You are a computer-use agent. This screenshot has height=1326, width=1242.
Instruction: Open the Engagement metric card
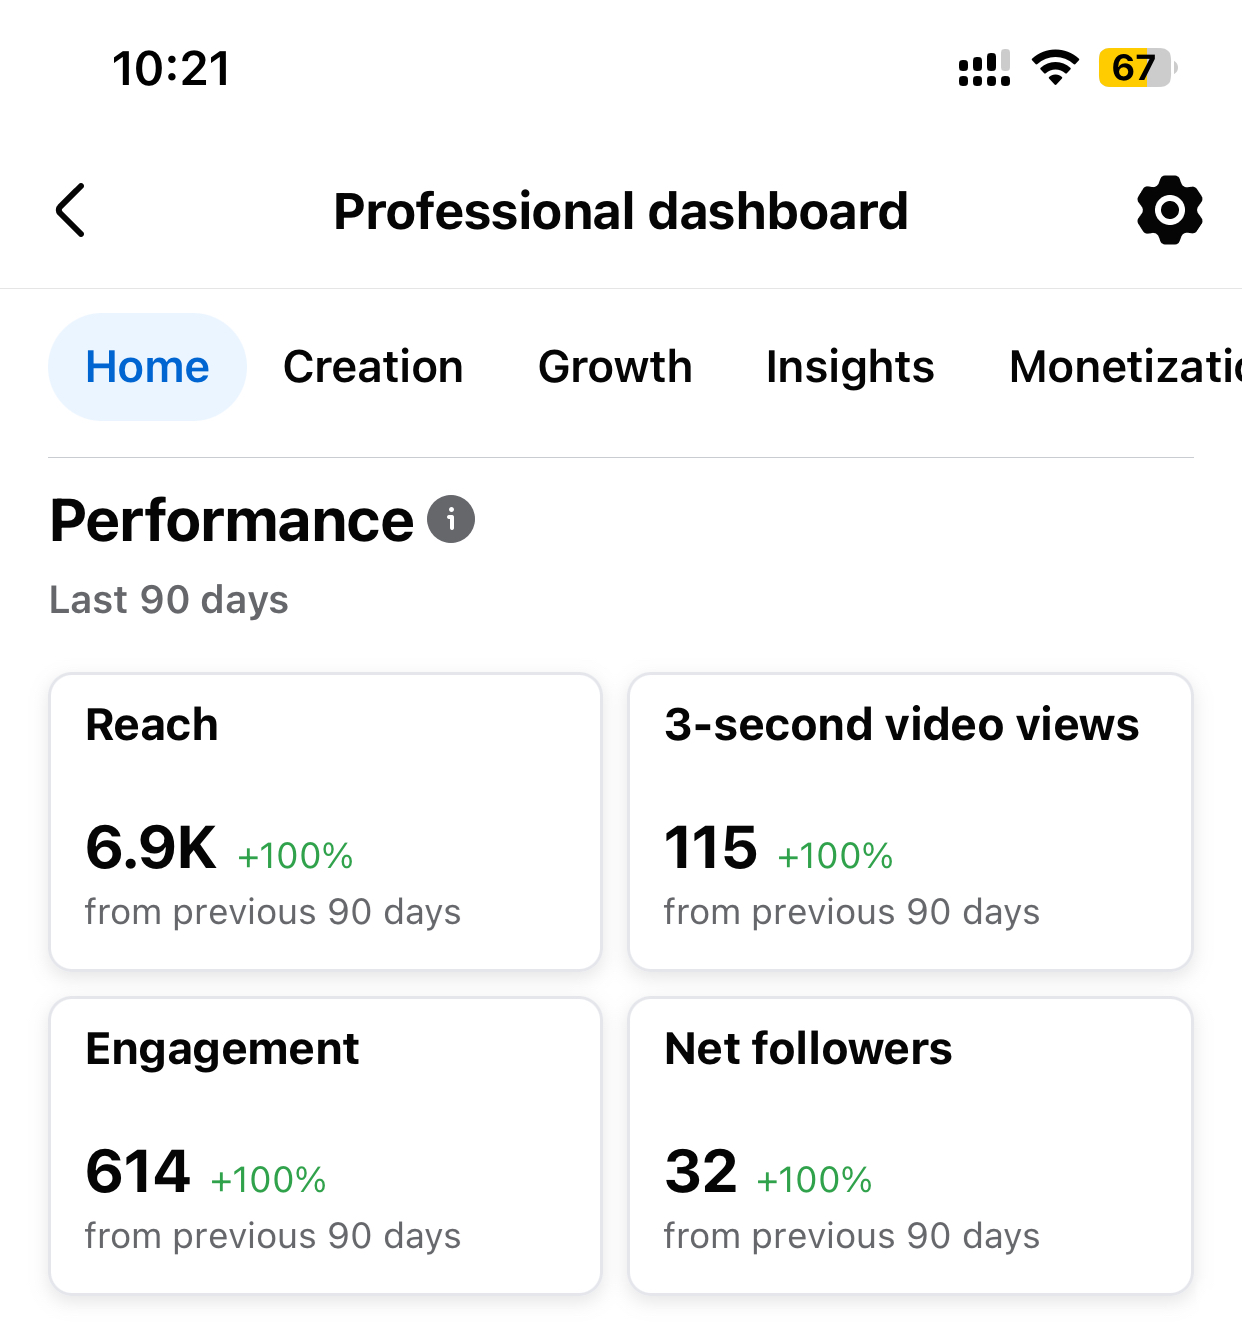pyautogui.click(x=325, y=1145)
